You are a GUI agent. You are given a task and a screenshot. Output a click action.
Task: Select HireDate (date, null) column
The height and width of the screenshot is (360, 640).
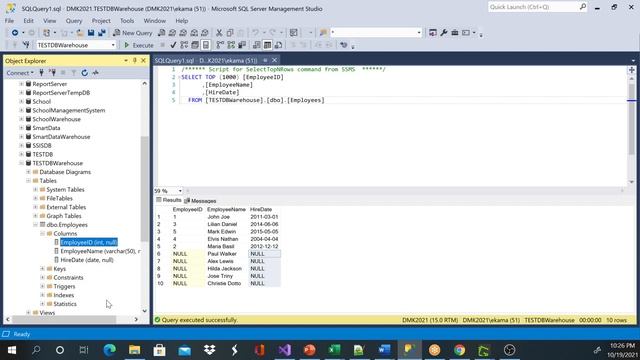tap(87, 260)
